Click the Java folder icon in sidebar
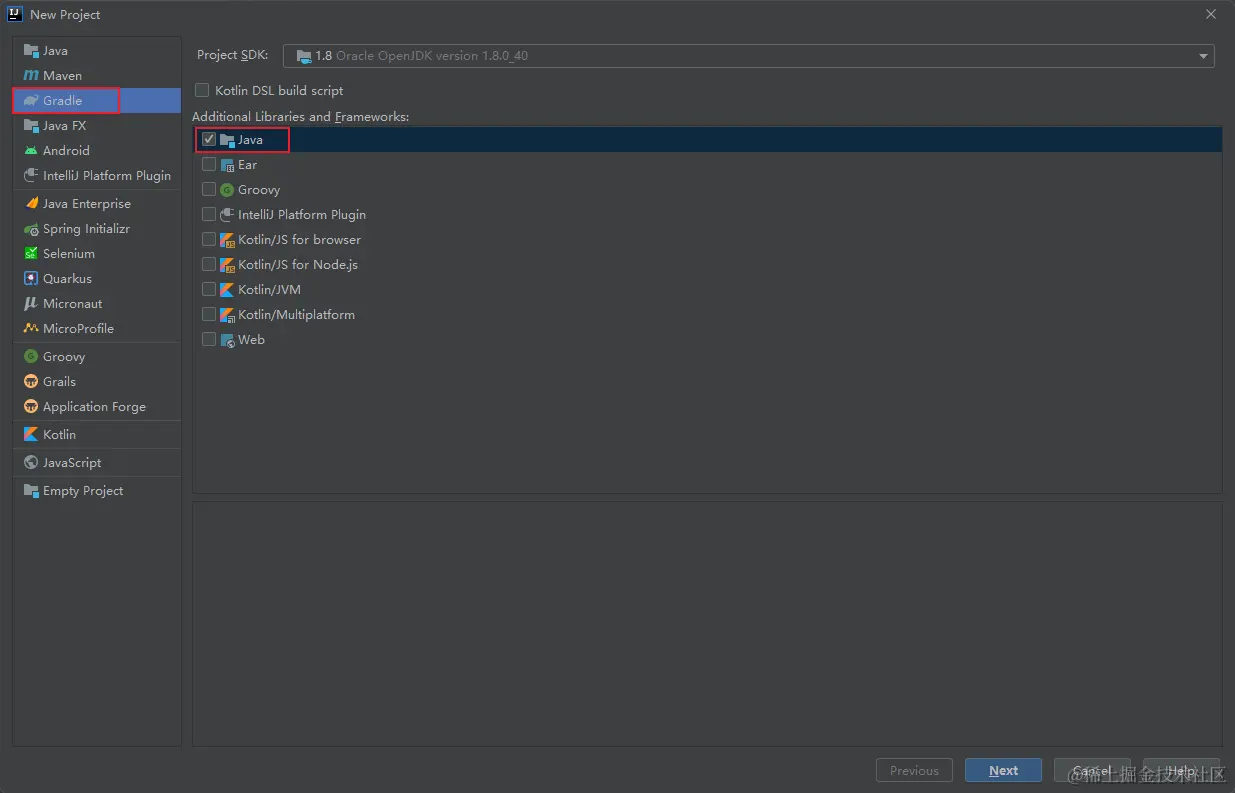 click(x=31, y=51)
